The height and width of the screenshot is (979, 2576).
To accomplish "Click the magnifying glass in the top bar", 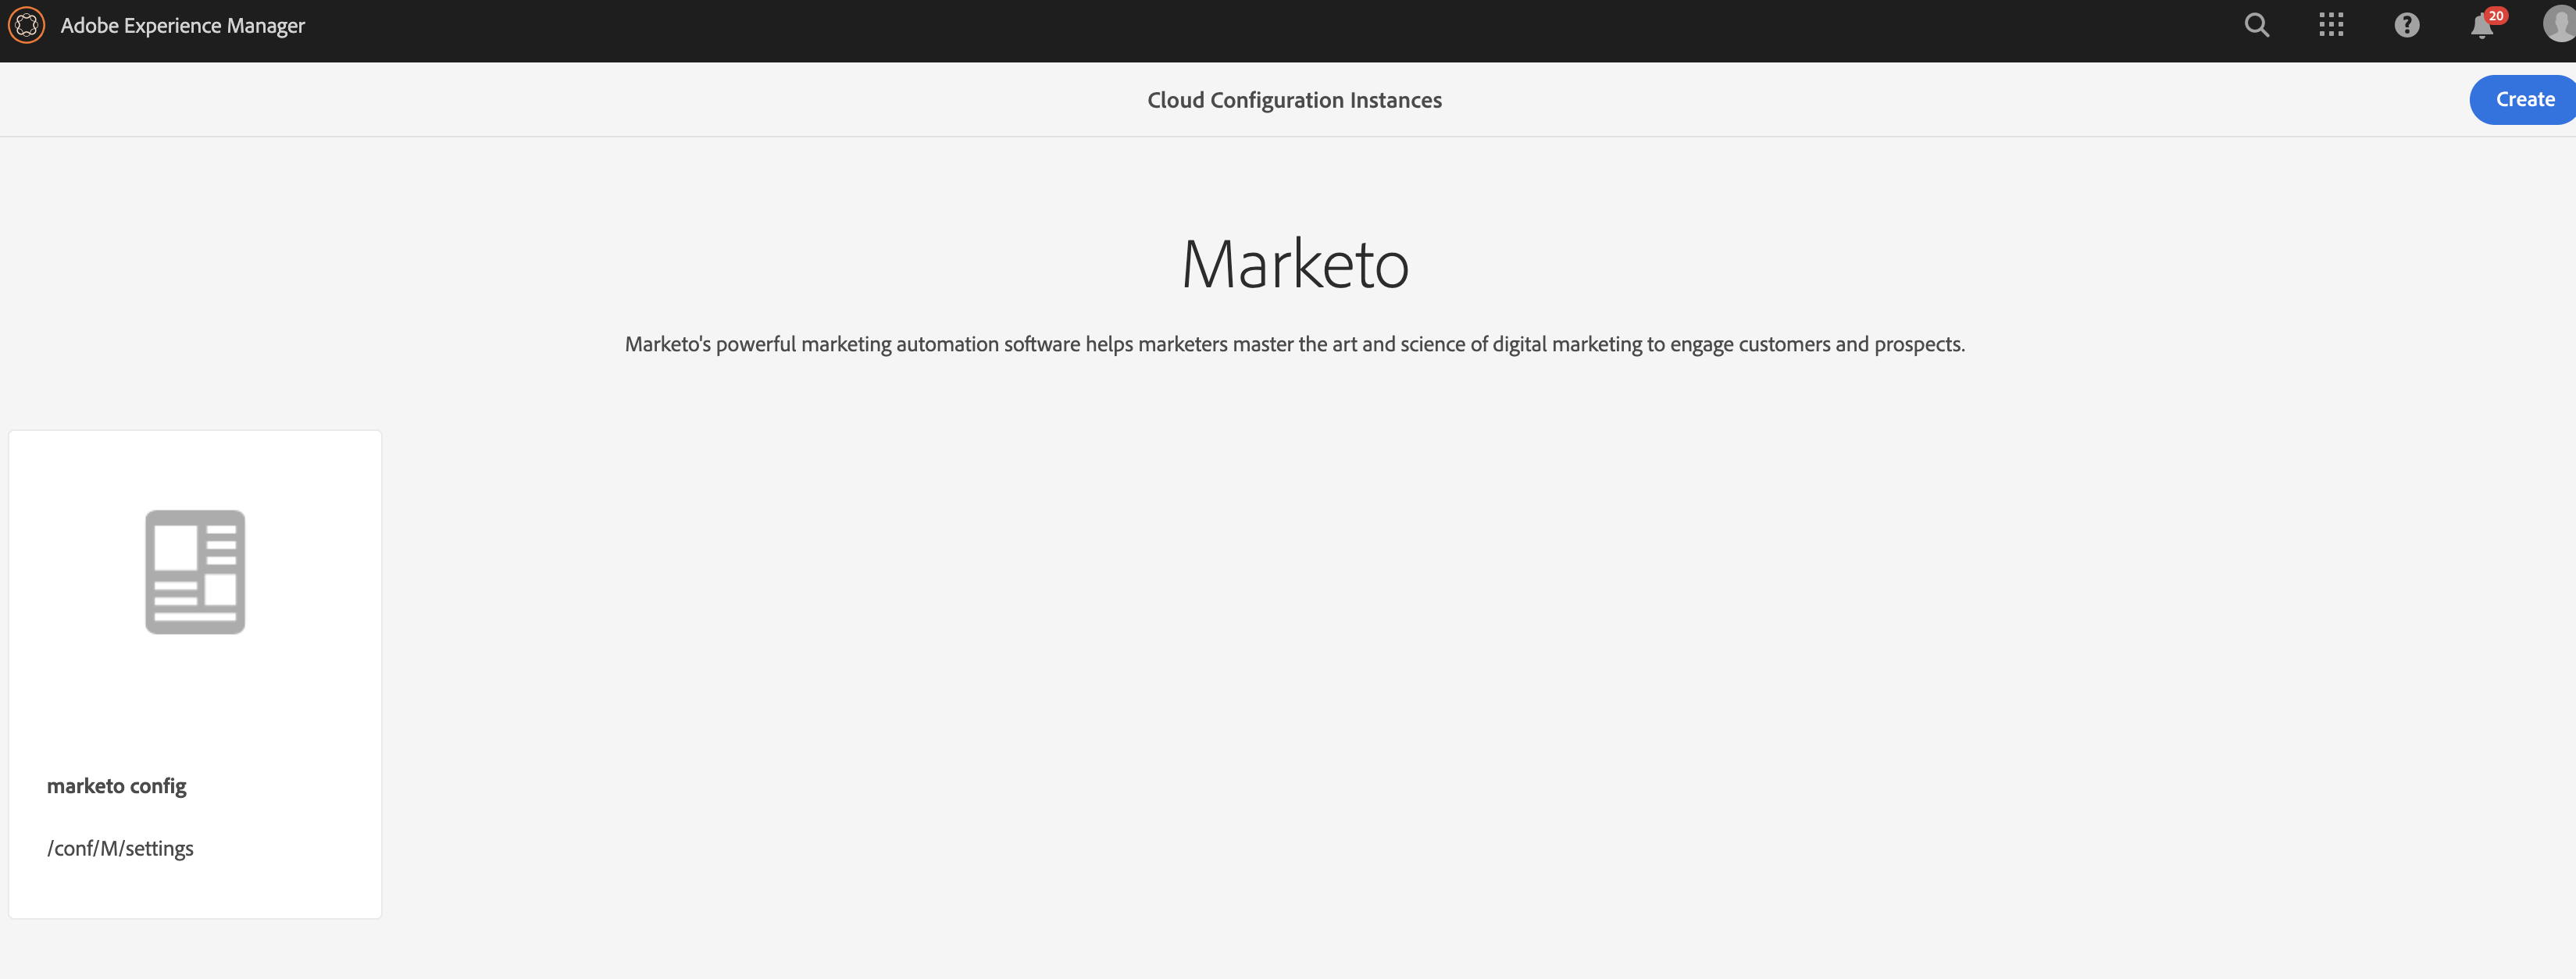I will pos(2257,25).
